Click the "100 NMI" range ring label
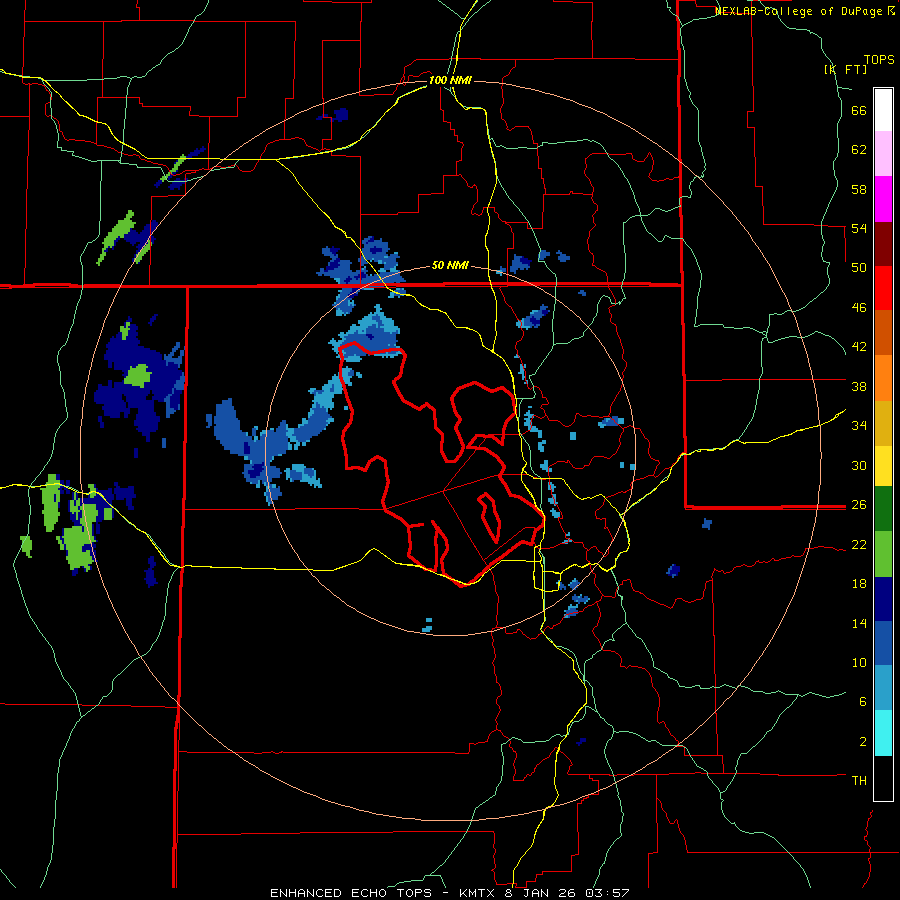This screenshot has height=900, width=900. [x=450, y=80]
